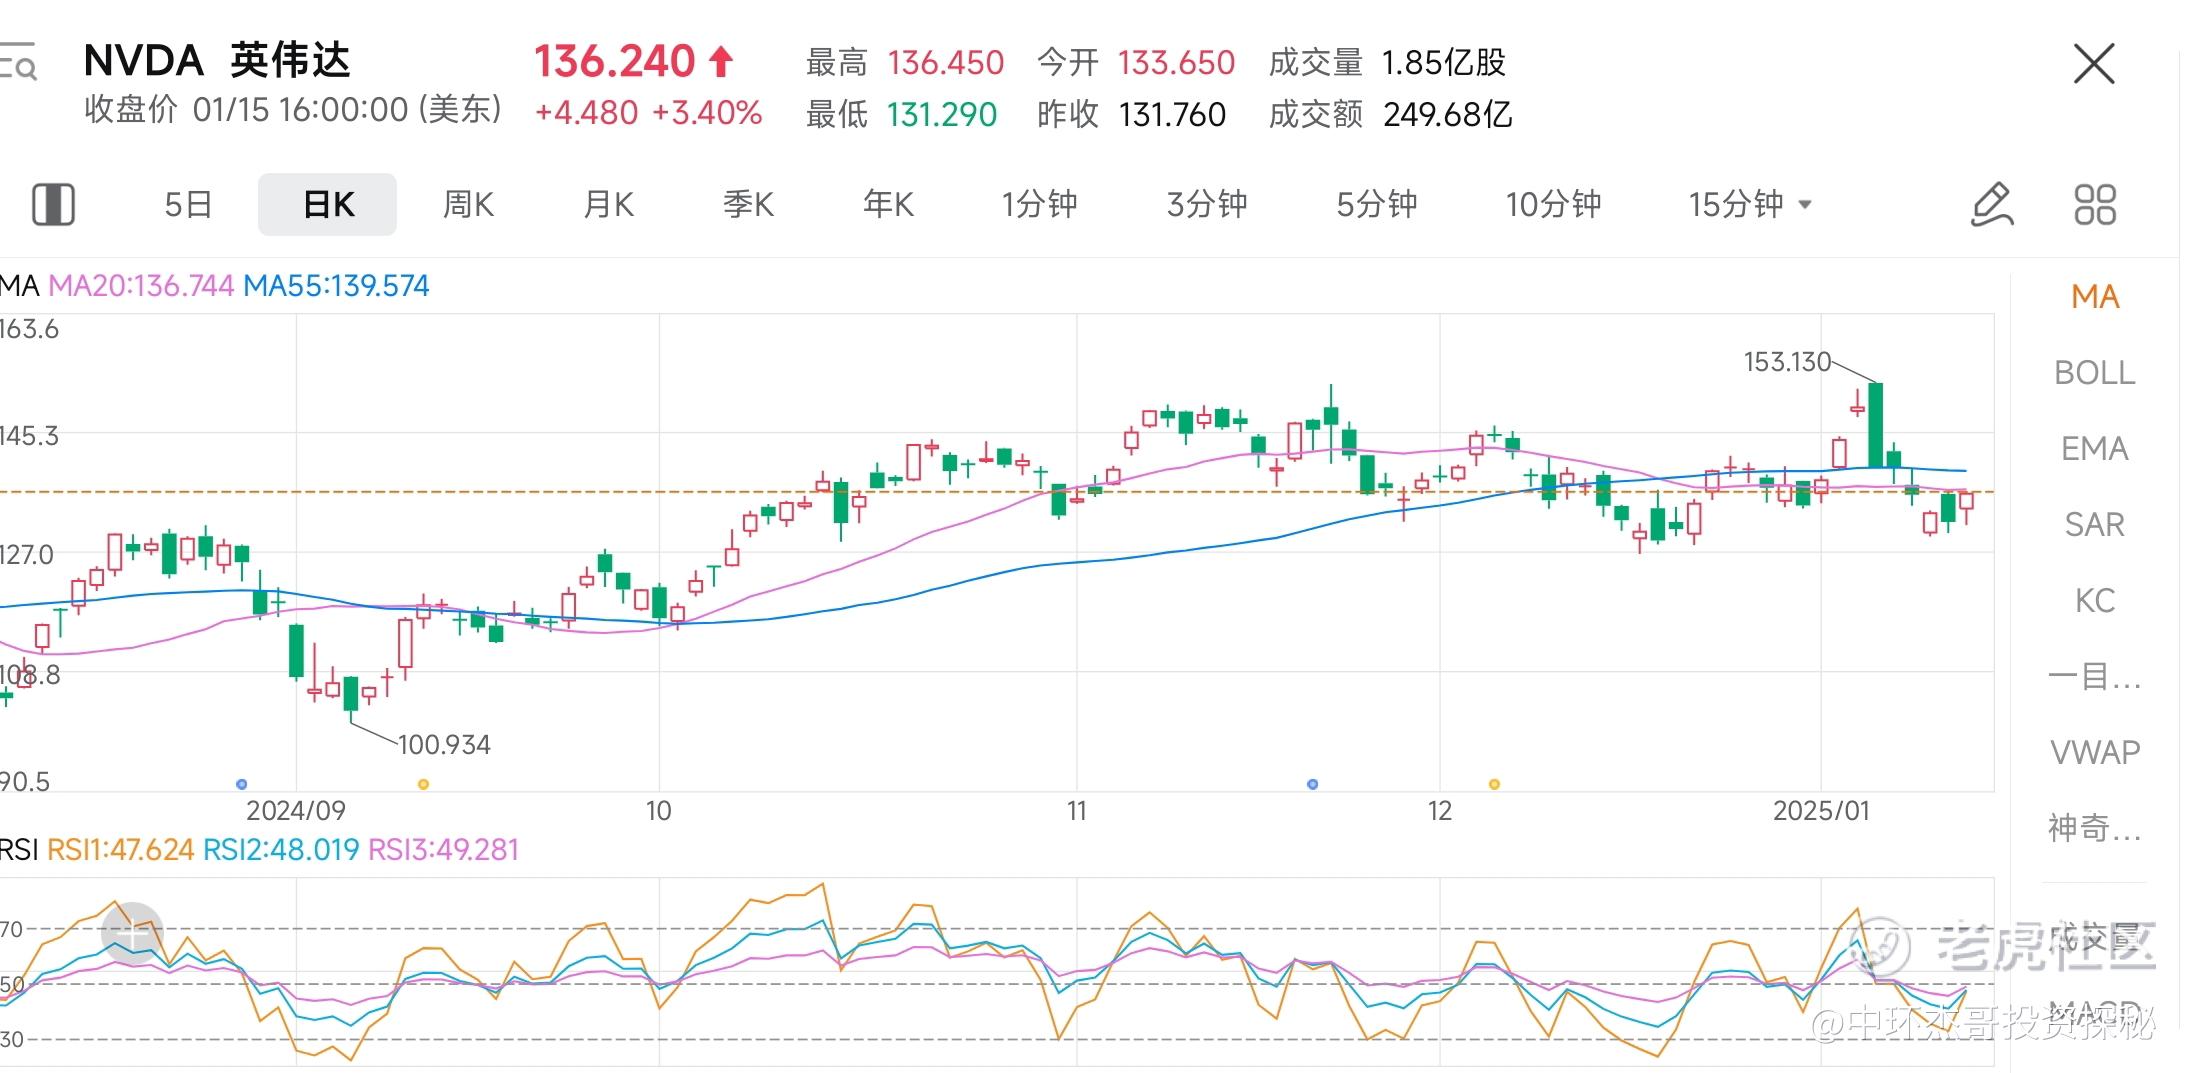The width and height of the screenshot is (2200, 1073).
Task: Click the MA55:139.574 legend value
Action: [336, 286]
